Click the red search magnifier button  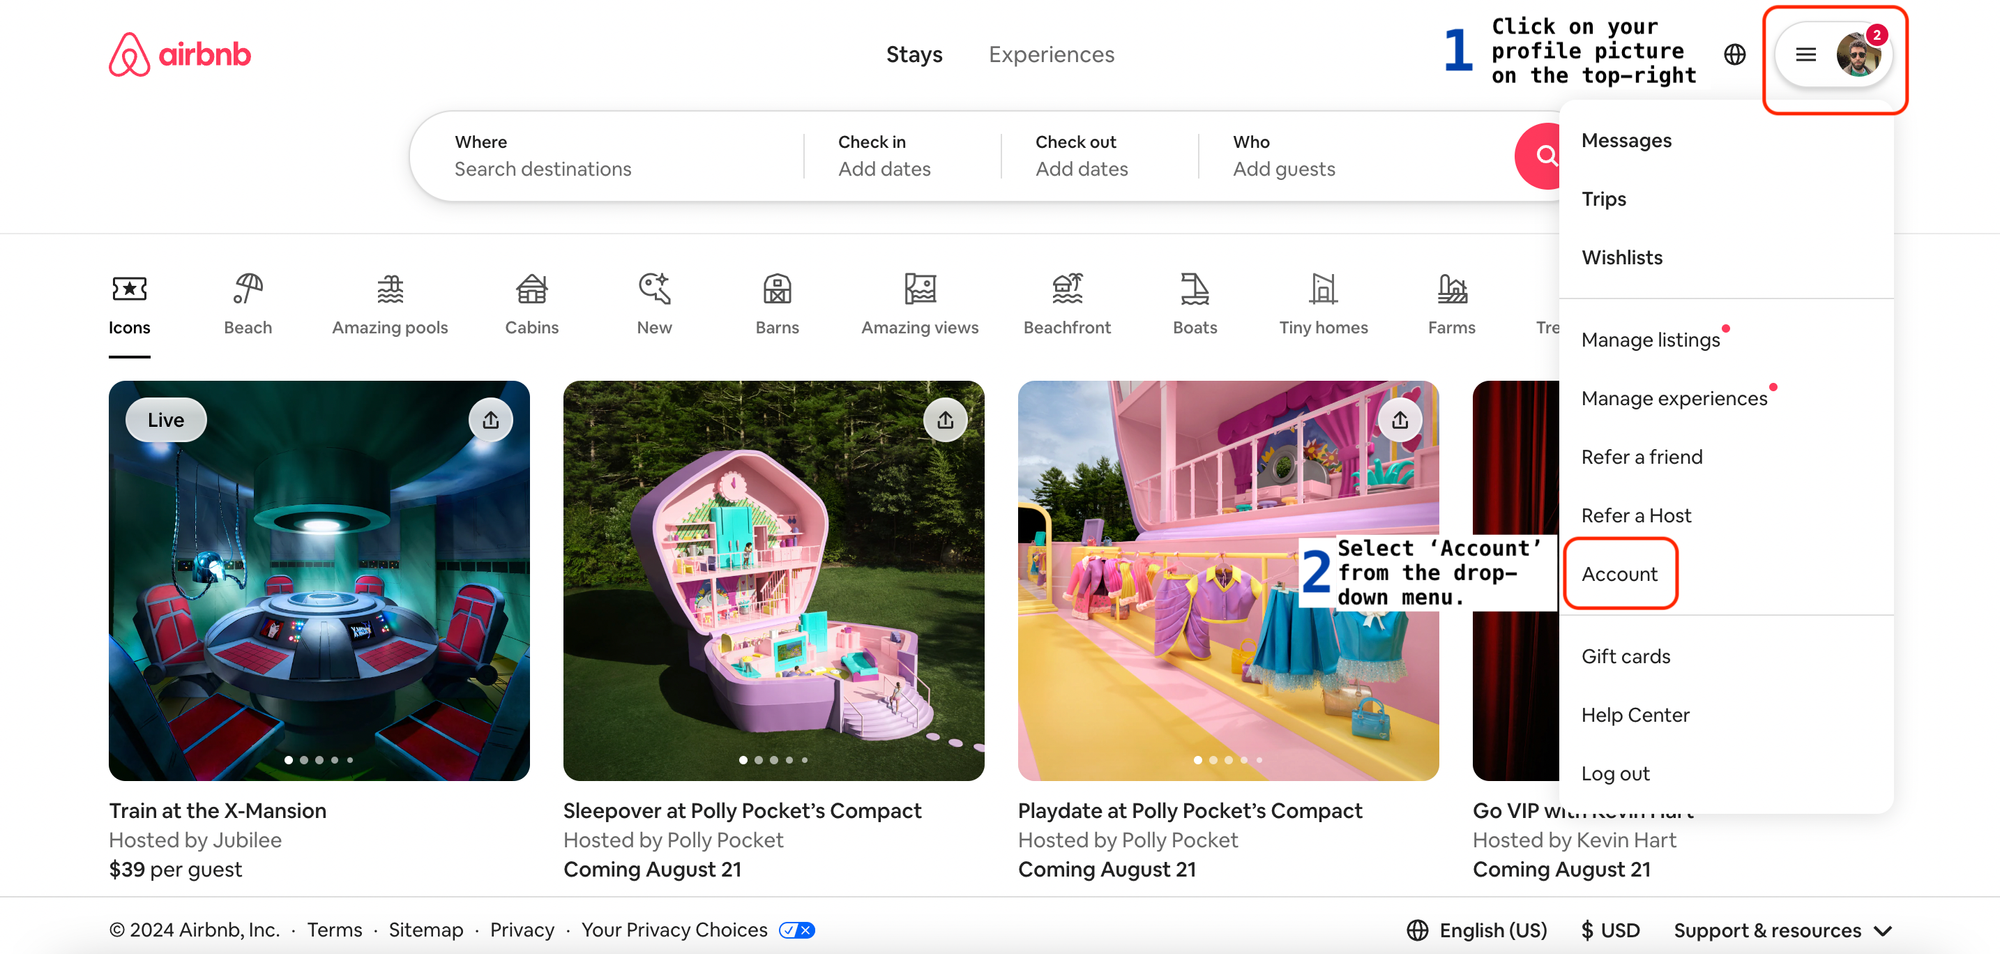[1540, 156]
